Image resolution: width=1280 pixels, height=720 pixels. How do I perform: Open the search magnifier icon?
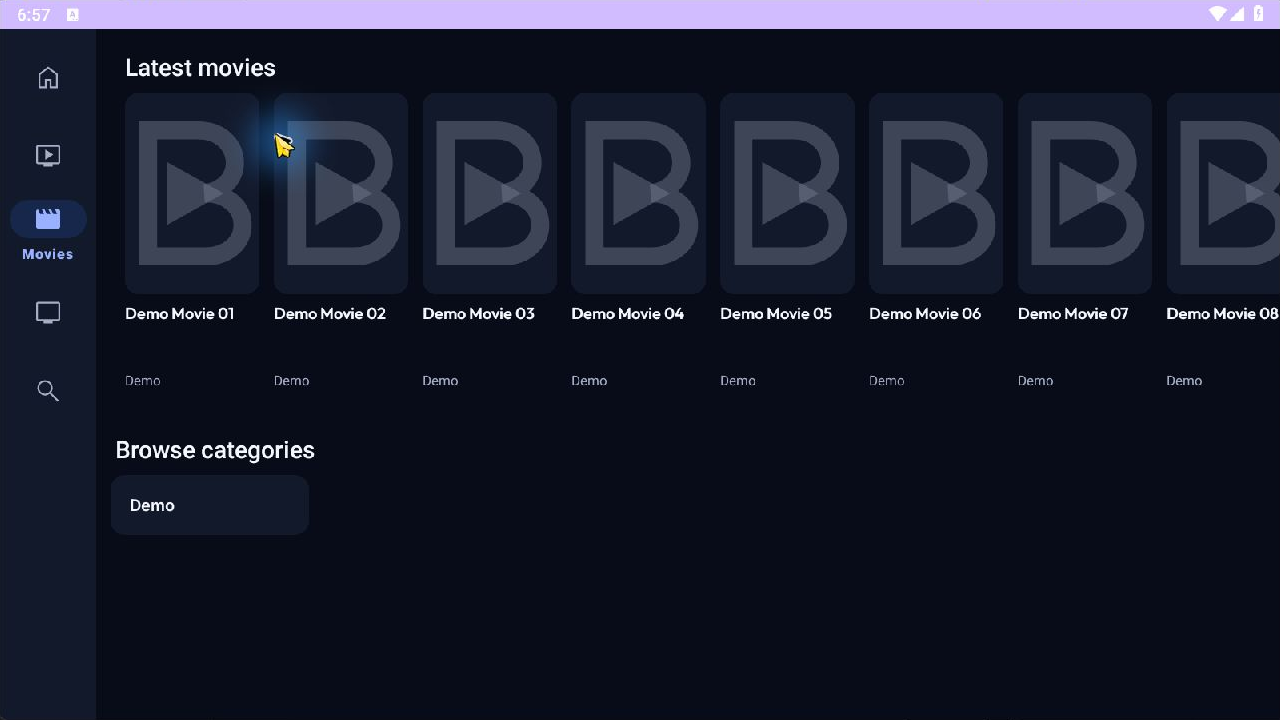click(x=48, y=390)
